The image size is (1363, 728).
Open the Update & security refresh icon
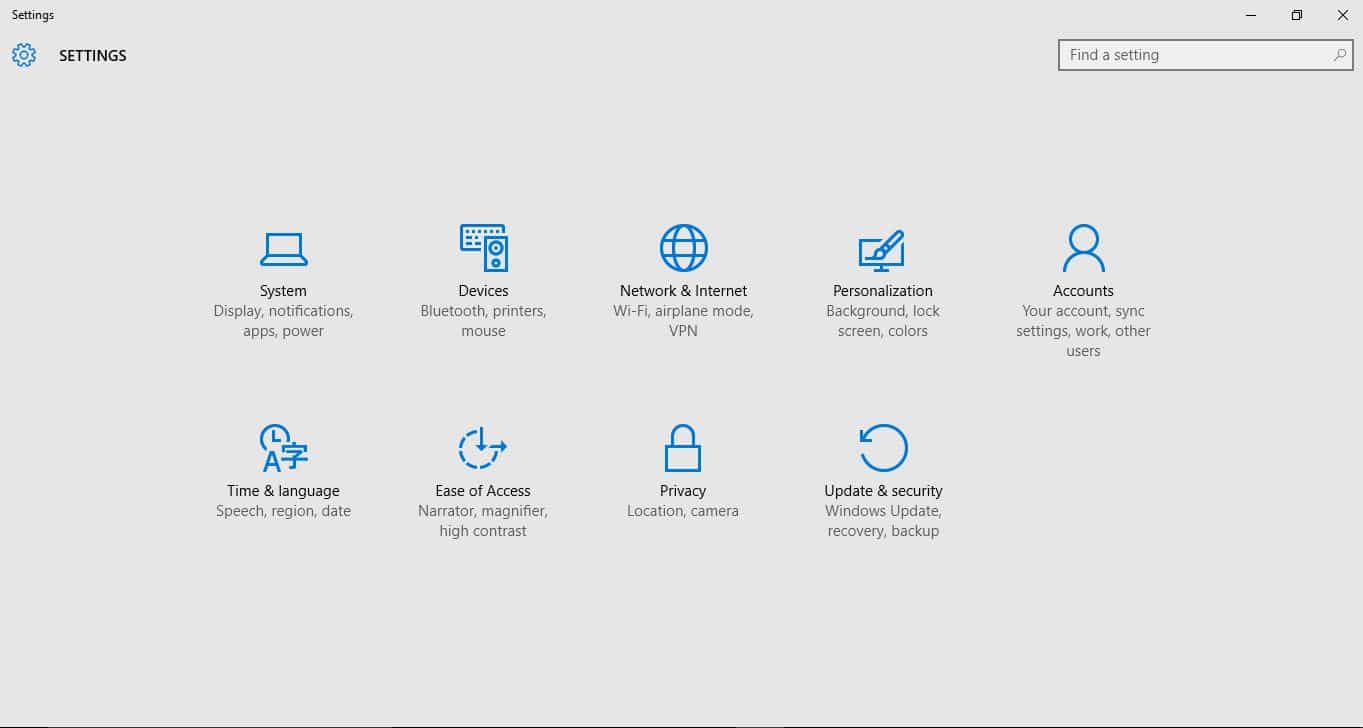pos(883,447)
